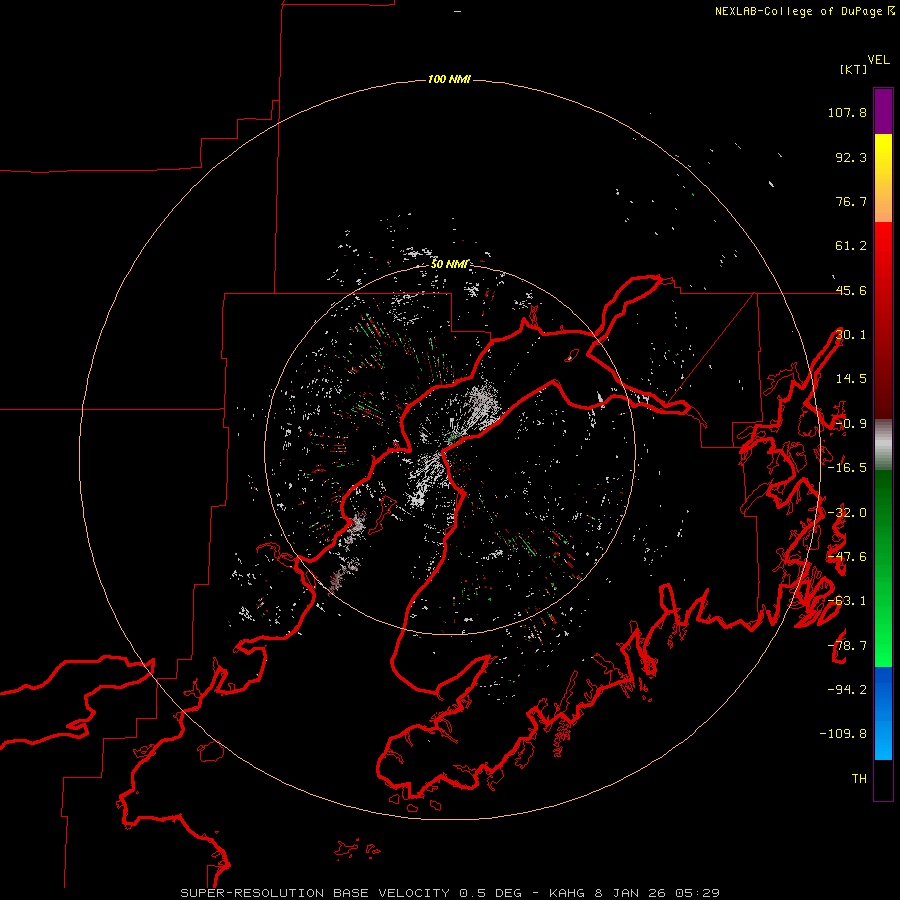Click the -16.5 legend value

847,468
